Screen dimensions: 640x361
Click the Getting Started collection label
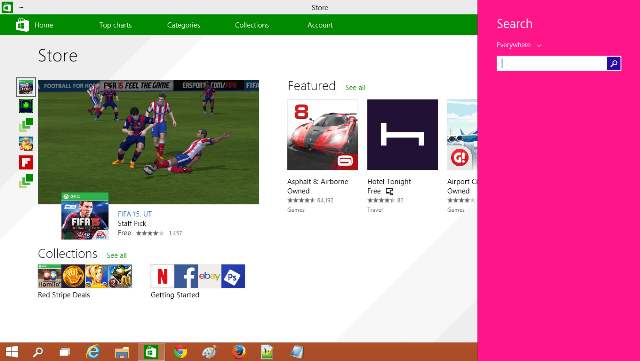pyautogui.click(x=175, y=295)
